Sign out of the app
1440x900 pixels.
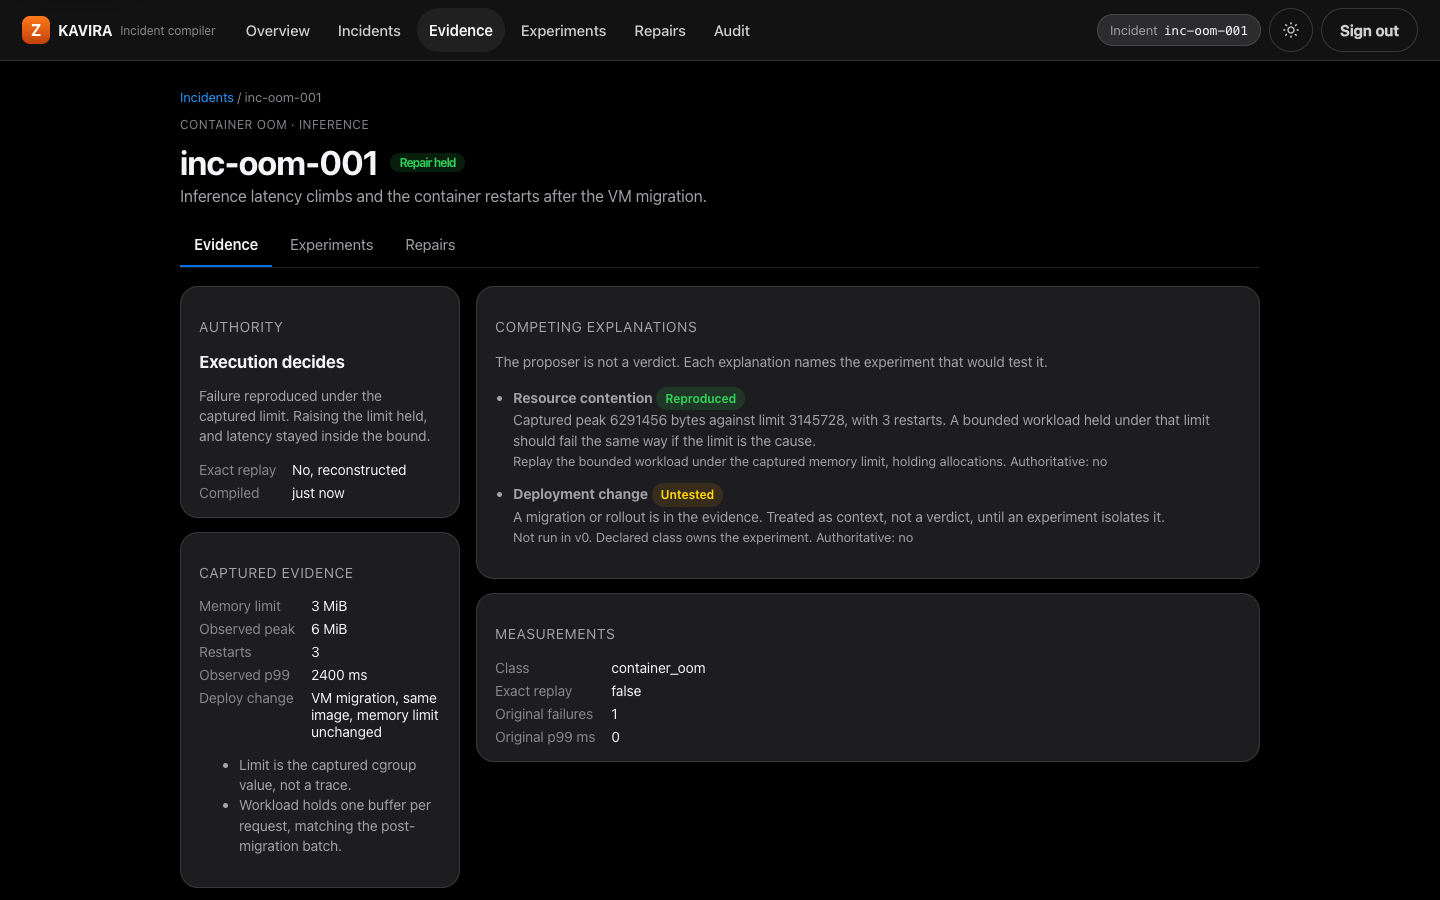[1369, 30]
